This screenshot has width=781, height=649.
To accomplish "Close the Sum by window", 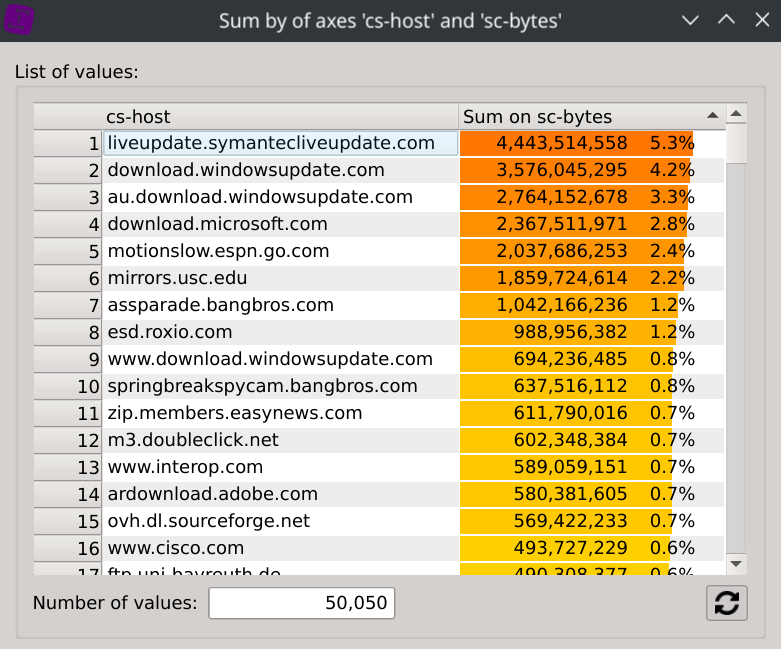I will 760,20.
